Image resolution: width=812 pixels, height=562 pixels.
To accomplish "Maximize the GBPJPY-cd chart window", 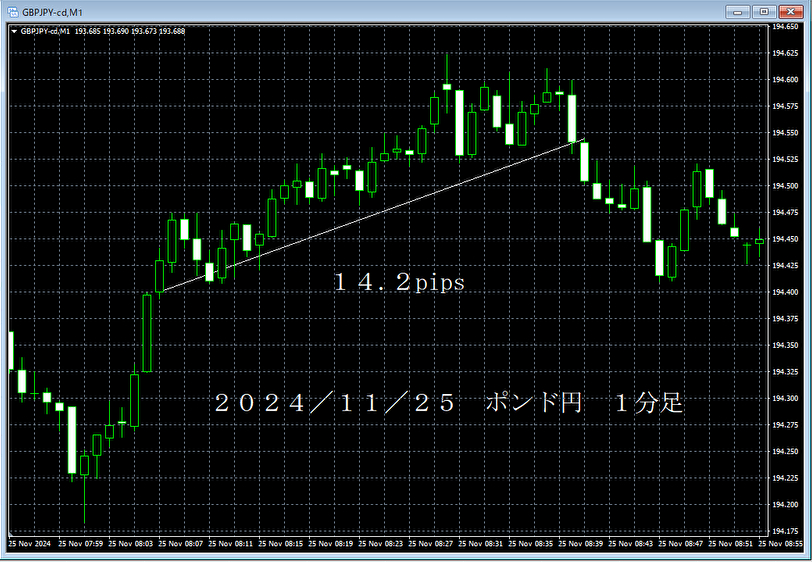I will (x=765, y=11).
